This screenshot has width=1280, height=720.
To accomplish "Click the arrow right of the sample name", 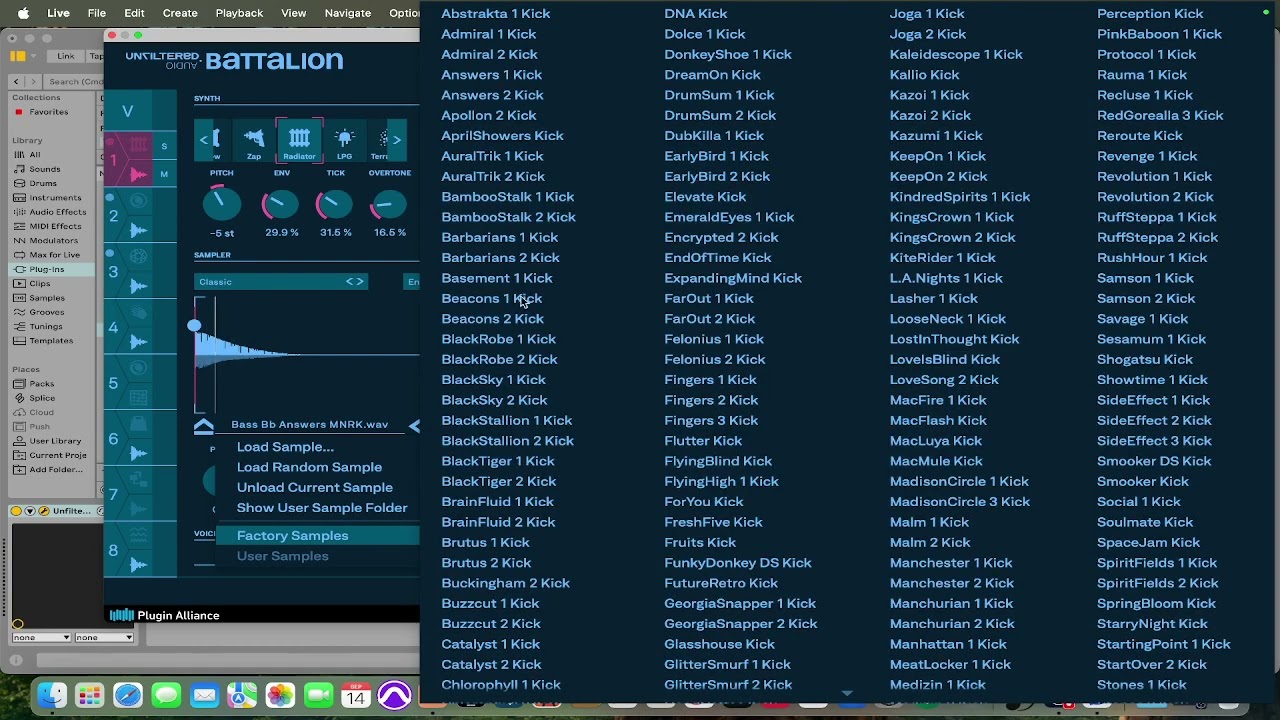I will (414, 426).
